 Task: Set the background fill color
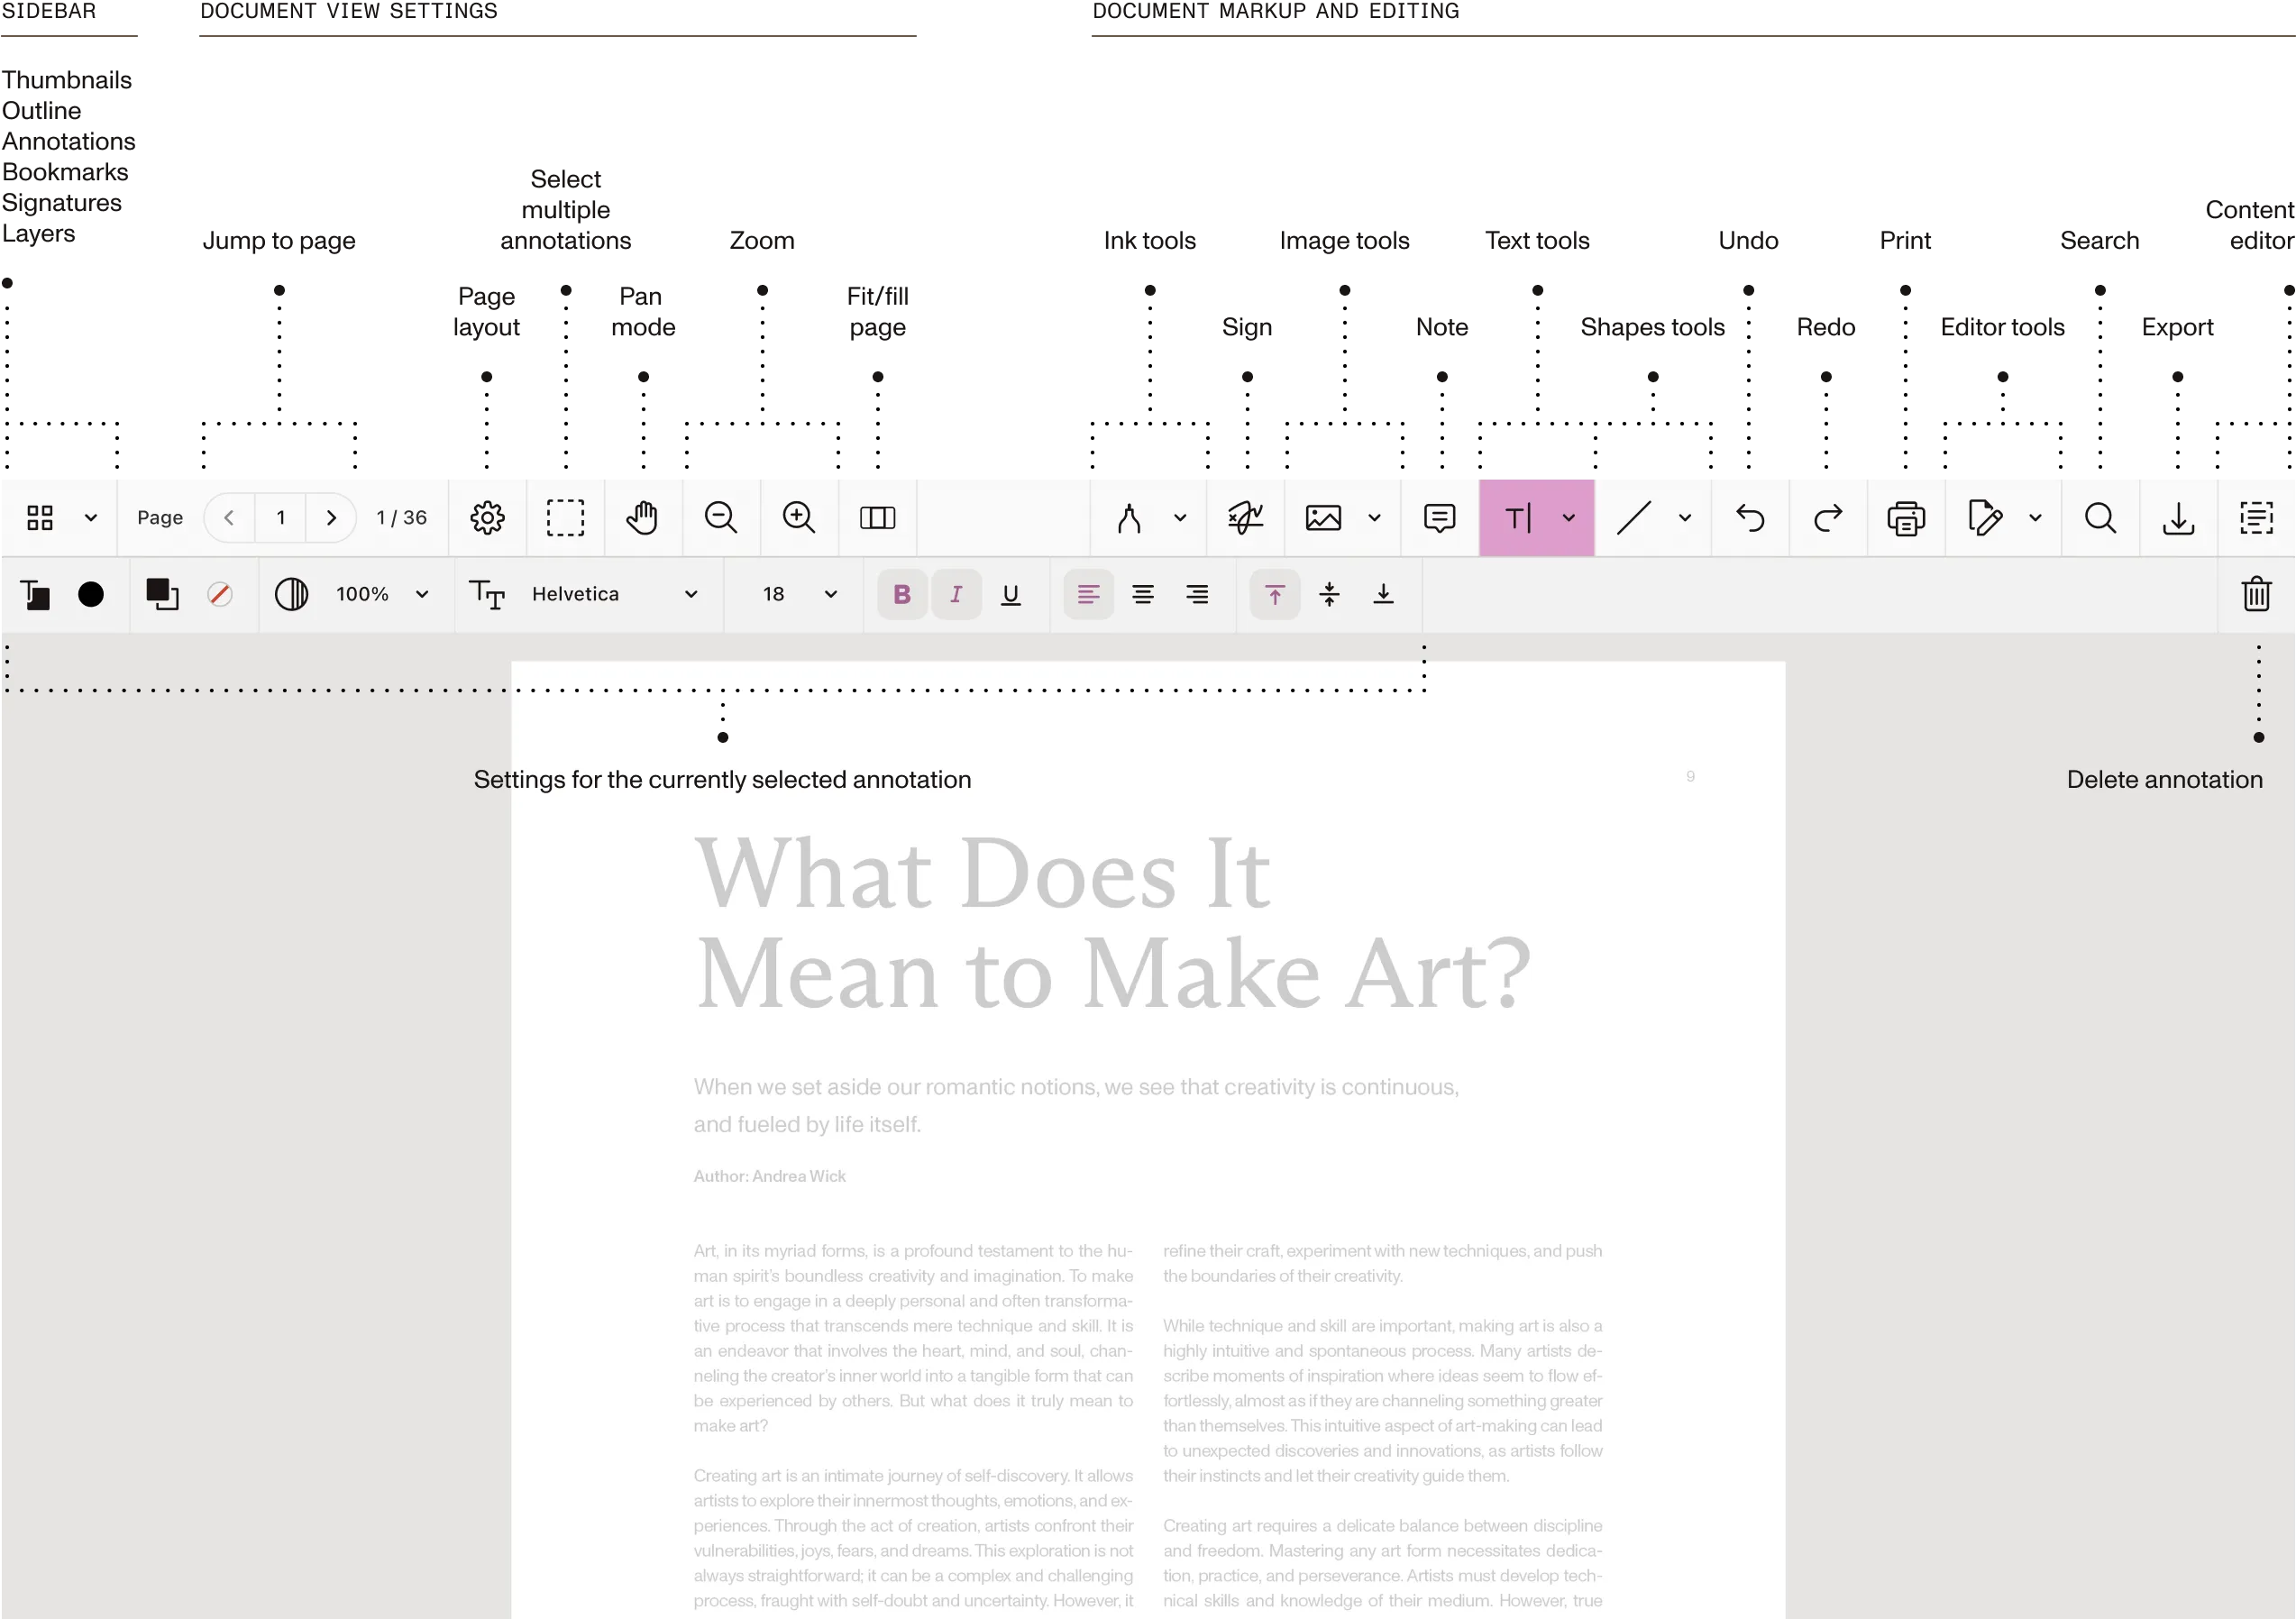tap(162, 594)
